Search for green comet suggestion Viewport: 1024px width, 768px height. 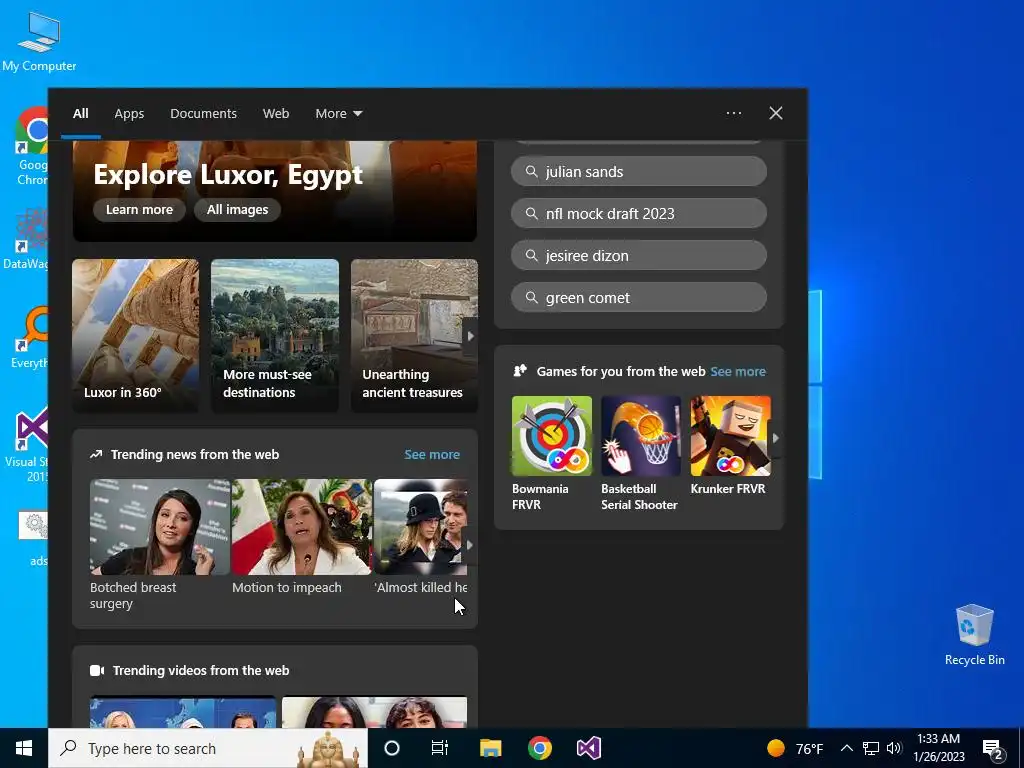(639, 298)
